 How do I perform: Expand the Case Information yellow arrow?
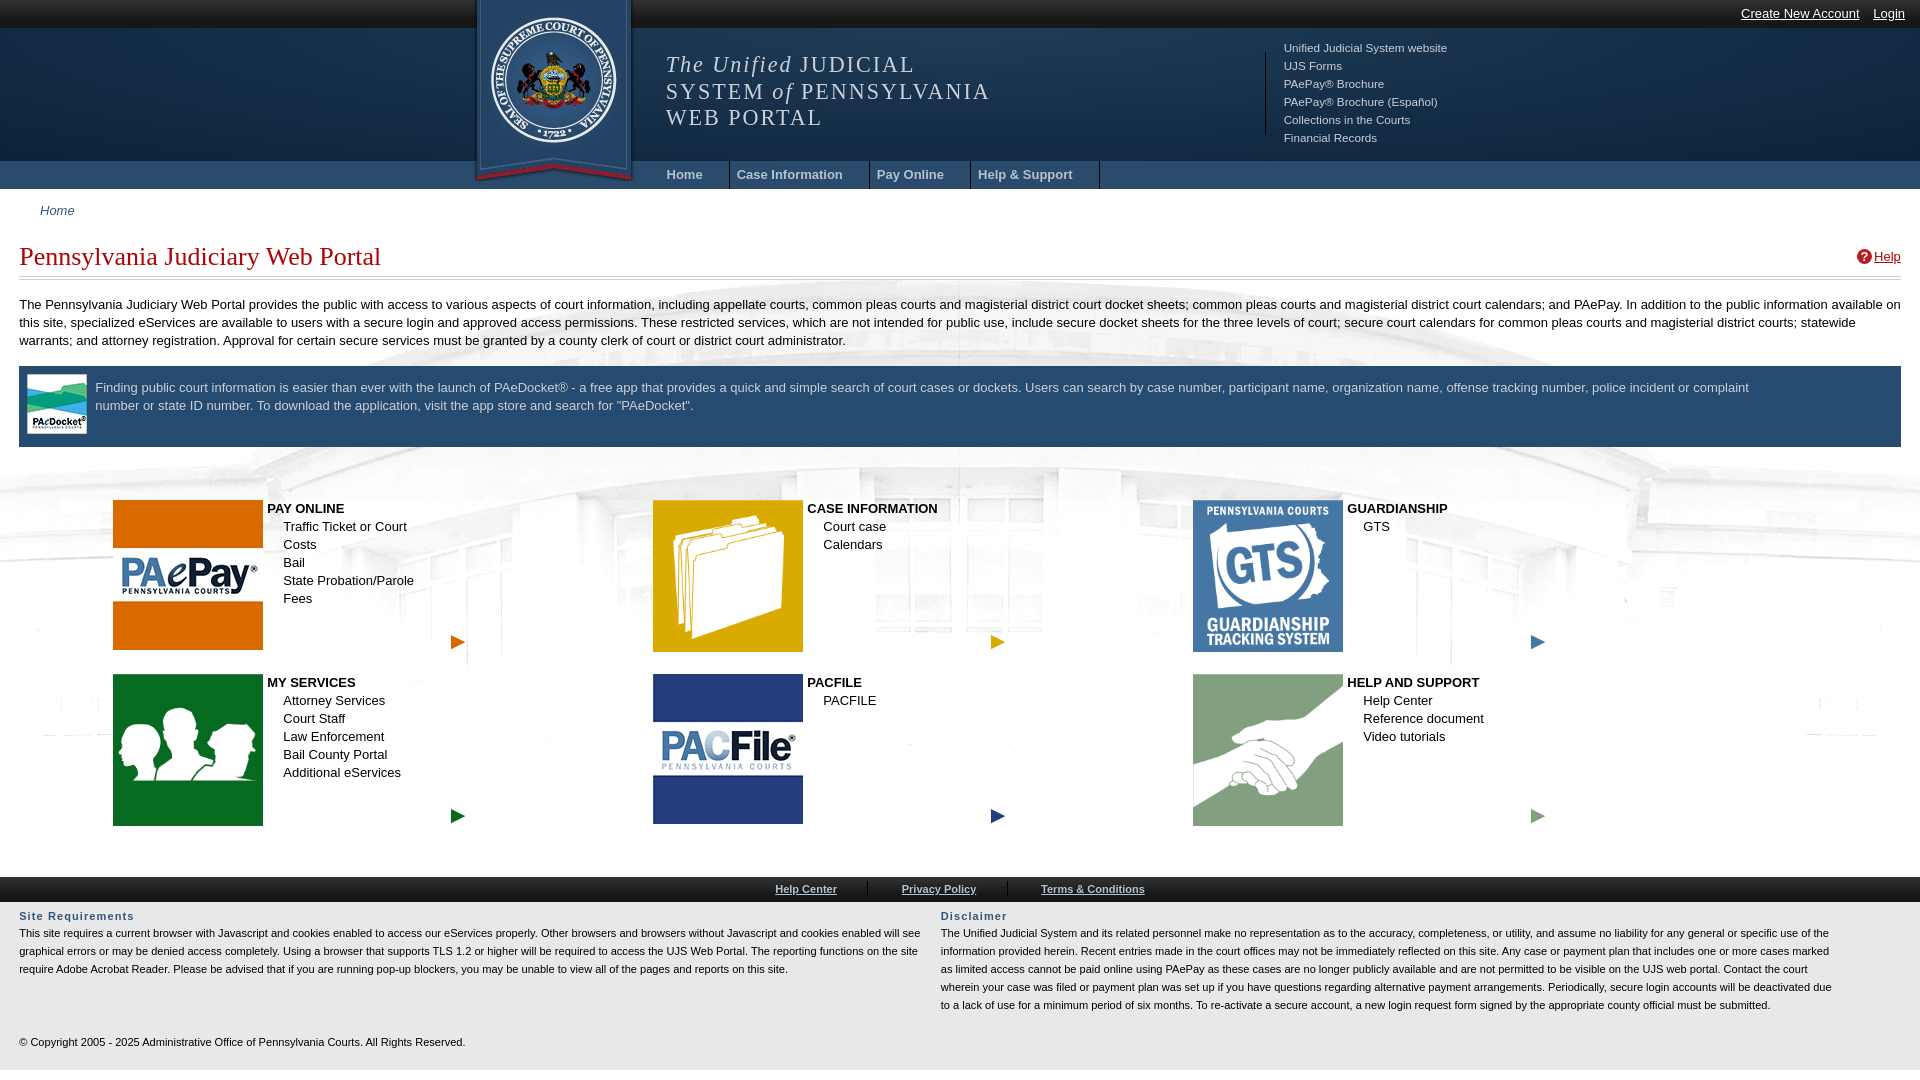coord(998,642)
